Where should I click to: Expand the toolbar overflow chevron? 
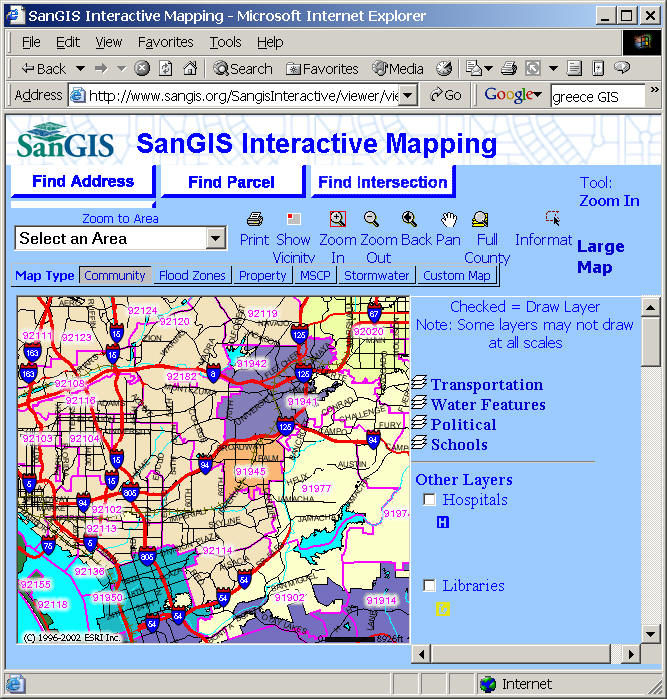point(654,90)
